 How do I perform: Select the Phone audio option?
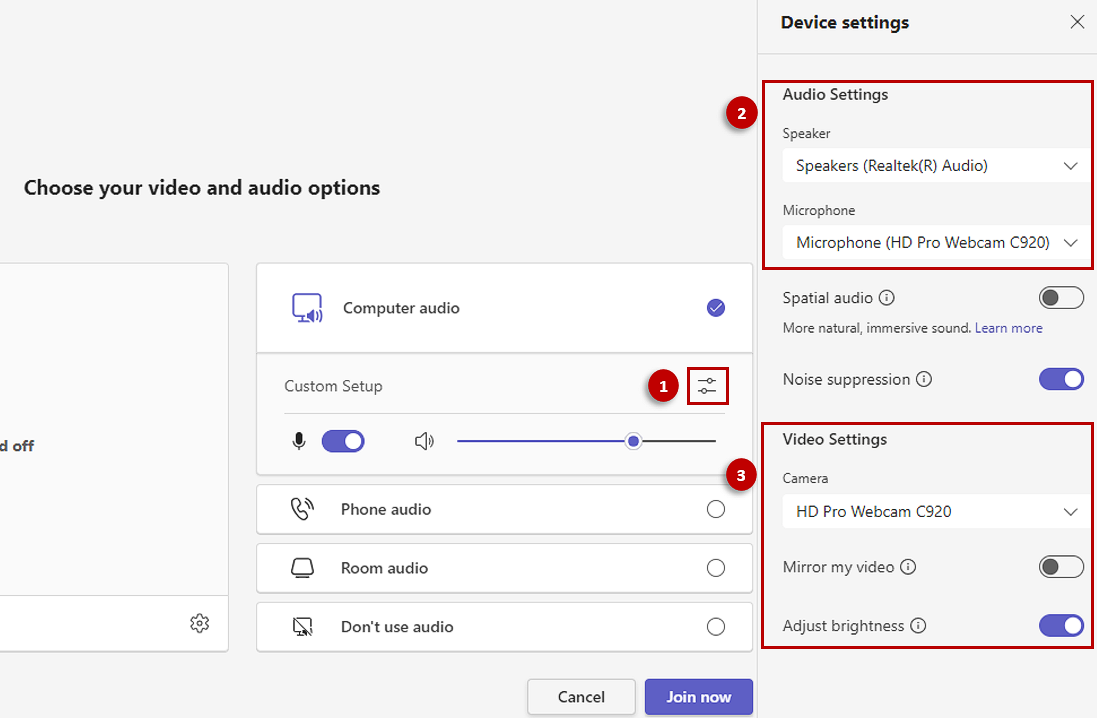(x=716, y=509)
